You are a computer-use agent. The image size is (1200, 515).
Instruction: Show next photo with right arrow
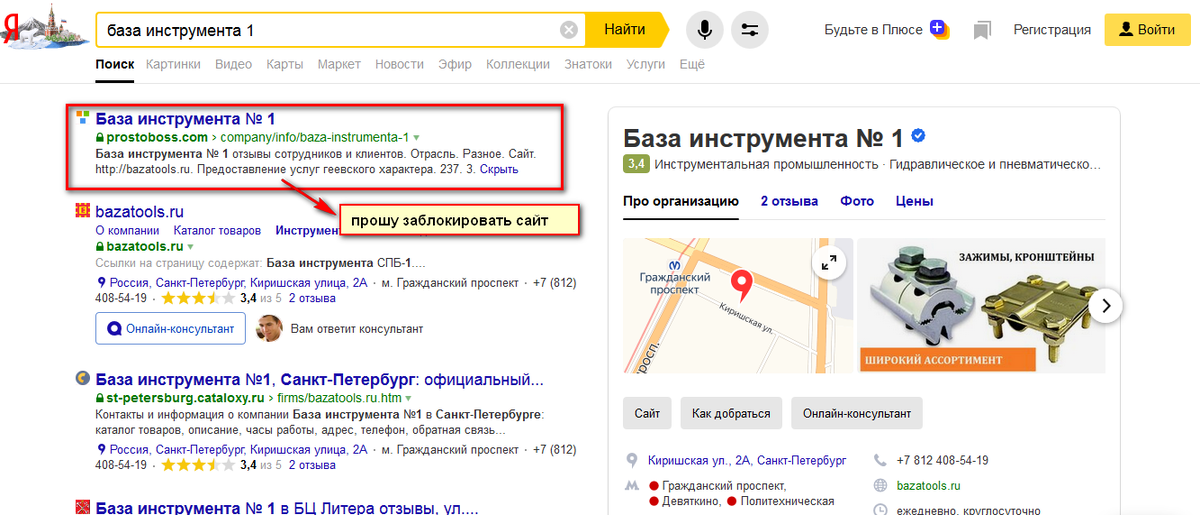tap(1105, 305)
